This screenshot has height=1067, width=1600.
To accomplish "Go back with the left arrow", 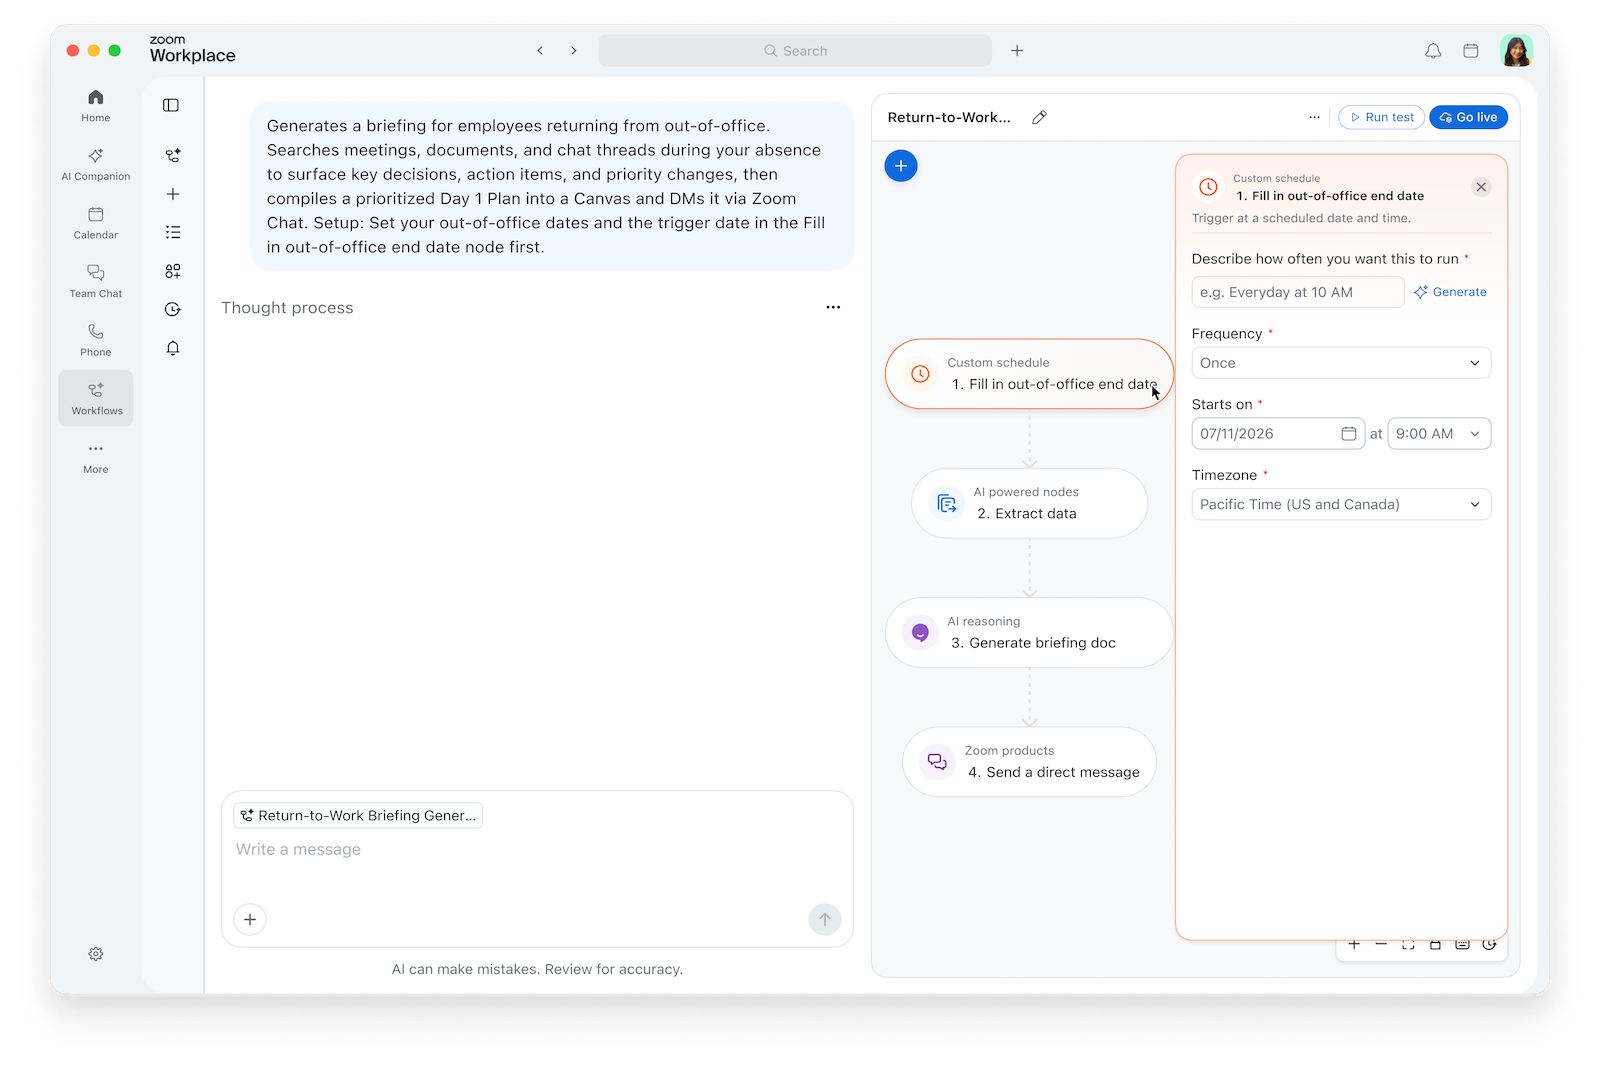I will tap(540, 50).
